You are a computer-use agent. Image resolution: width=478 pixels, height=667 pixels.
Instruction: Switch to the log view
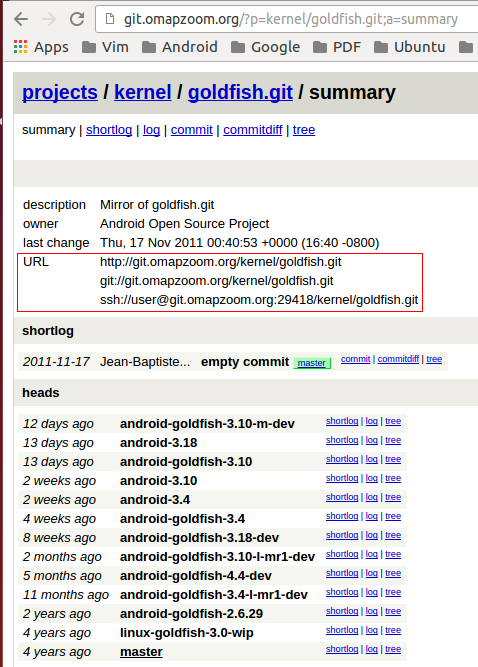point(151,130)
